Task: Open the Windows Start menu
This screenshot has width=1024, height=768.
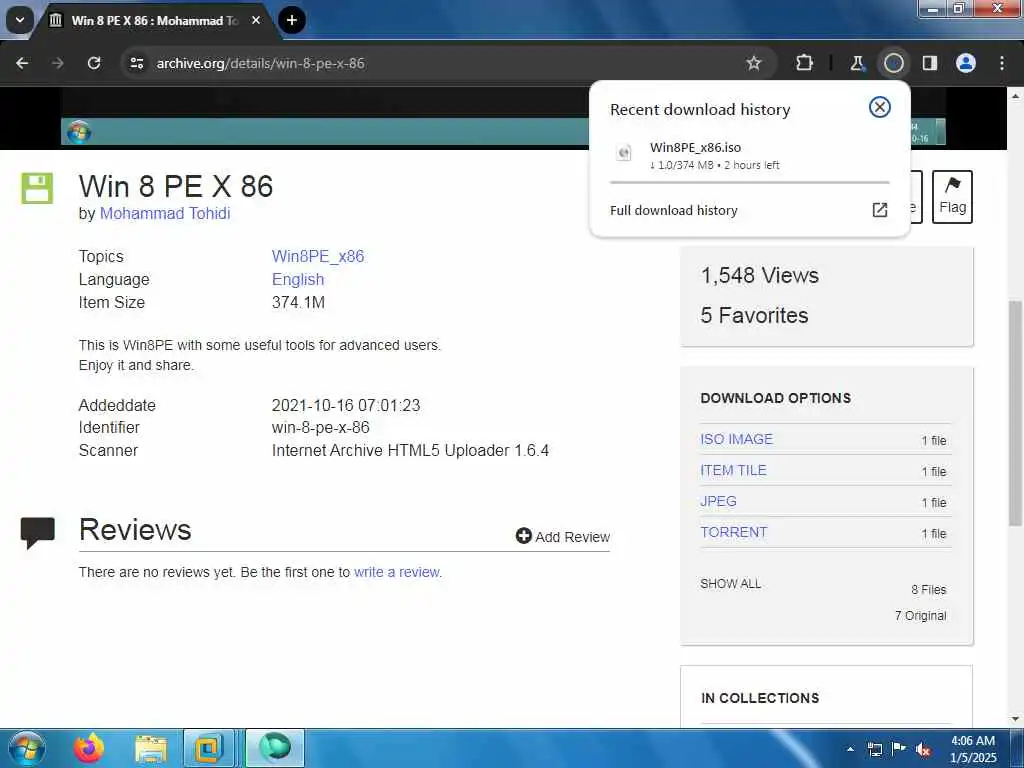Action: 27,748
